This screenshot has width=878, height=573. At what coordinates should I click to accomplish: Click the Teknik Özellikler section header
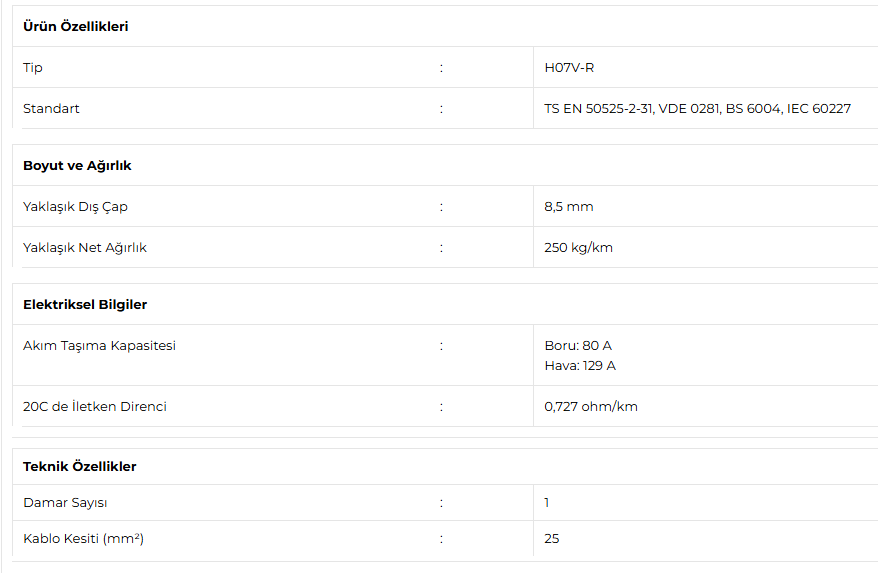[x=80, y=467]
